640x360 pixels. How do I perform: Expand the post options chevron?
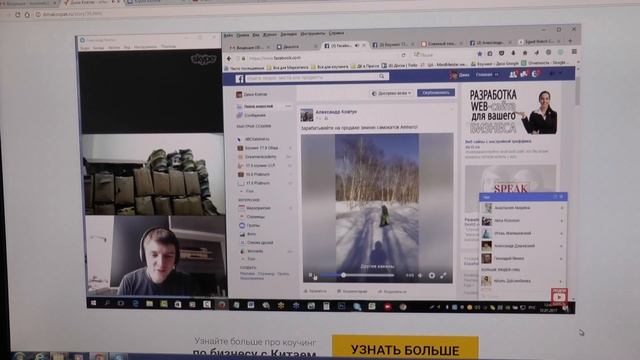pos(452,109)
